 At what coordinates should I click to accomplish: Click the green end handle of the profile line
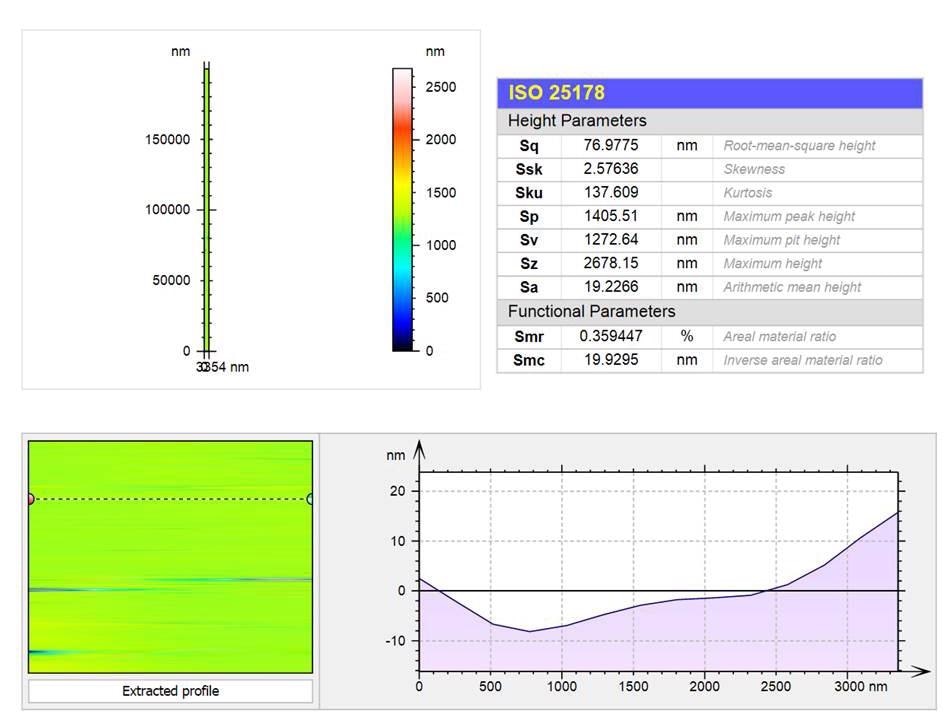pos(310,499)
